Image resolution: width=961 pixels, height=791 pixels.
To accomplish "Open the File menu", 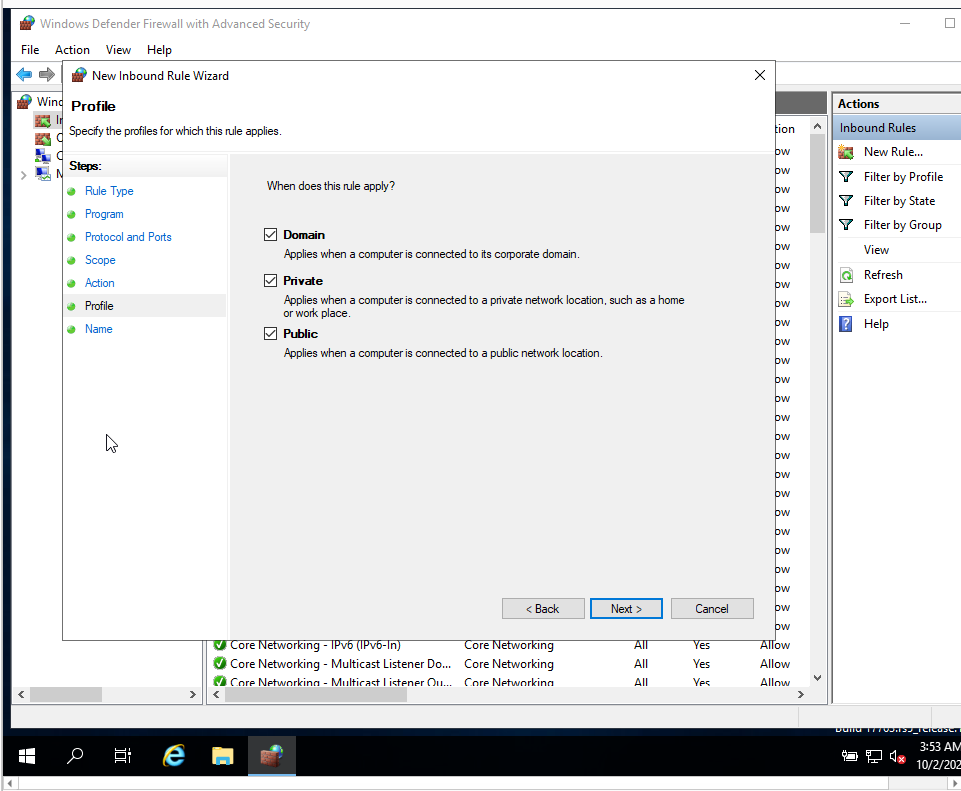I will tap(30, 50).
